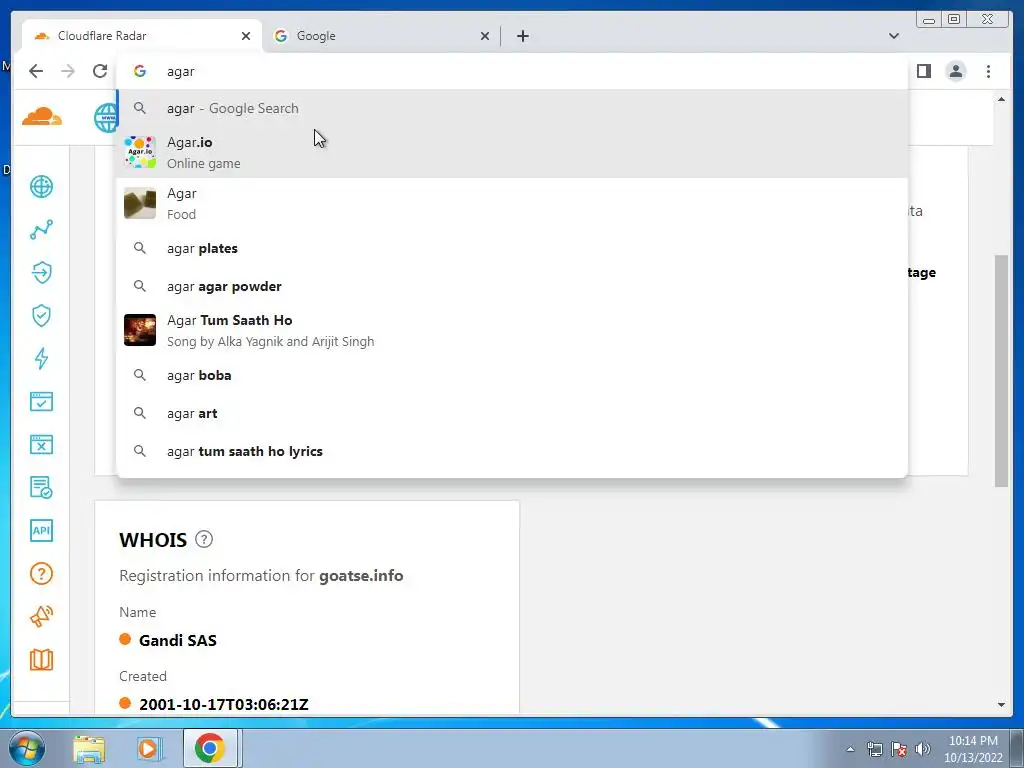1024x768 pixels.
Task: Open the API icon in sidebar
Action: 41,530
